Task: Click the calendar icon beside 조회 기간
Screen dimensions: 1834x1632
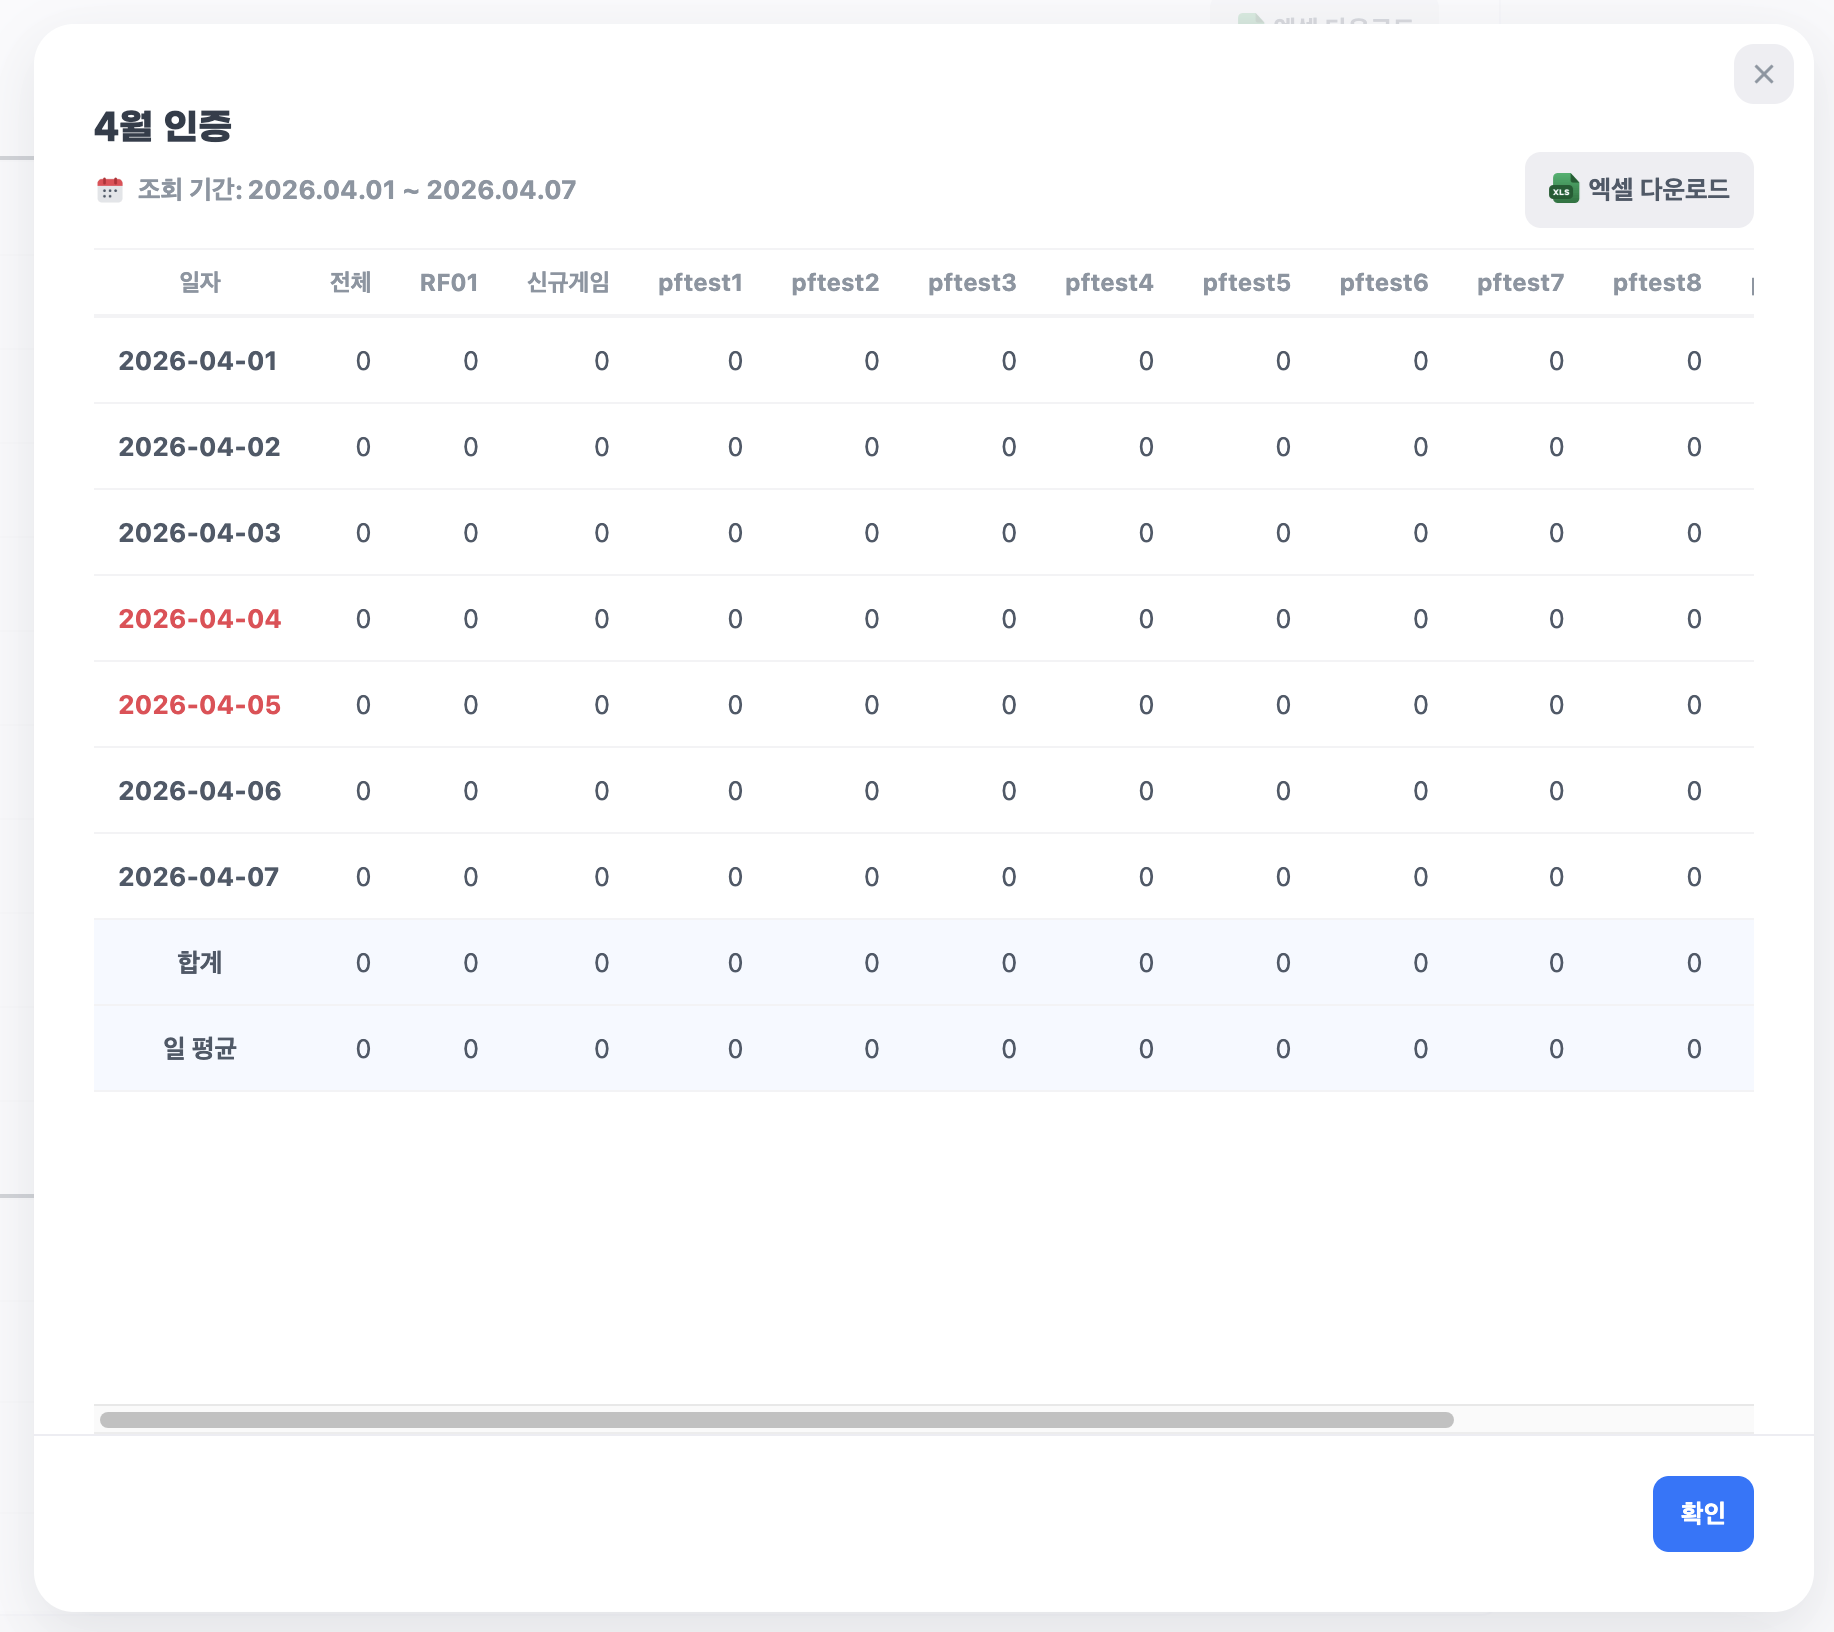Action: click(x=110, y=190)
